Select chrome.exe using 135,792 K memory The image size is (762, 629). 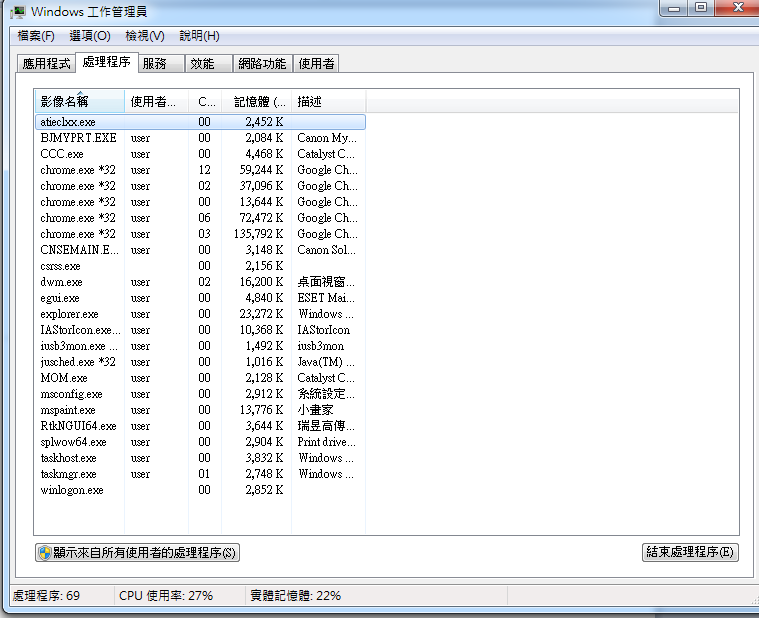pyautogui.click(x=200, y=234)
